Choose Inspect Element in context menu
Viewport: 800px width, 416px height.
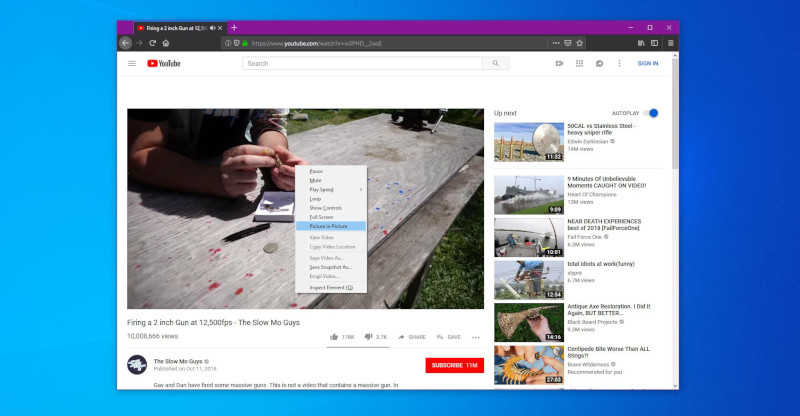tap(331, 287)
